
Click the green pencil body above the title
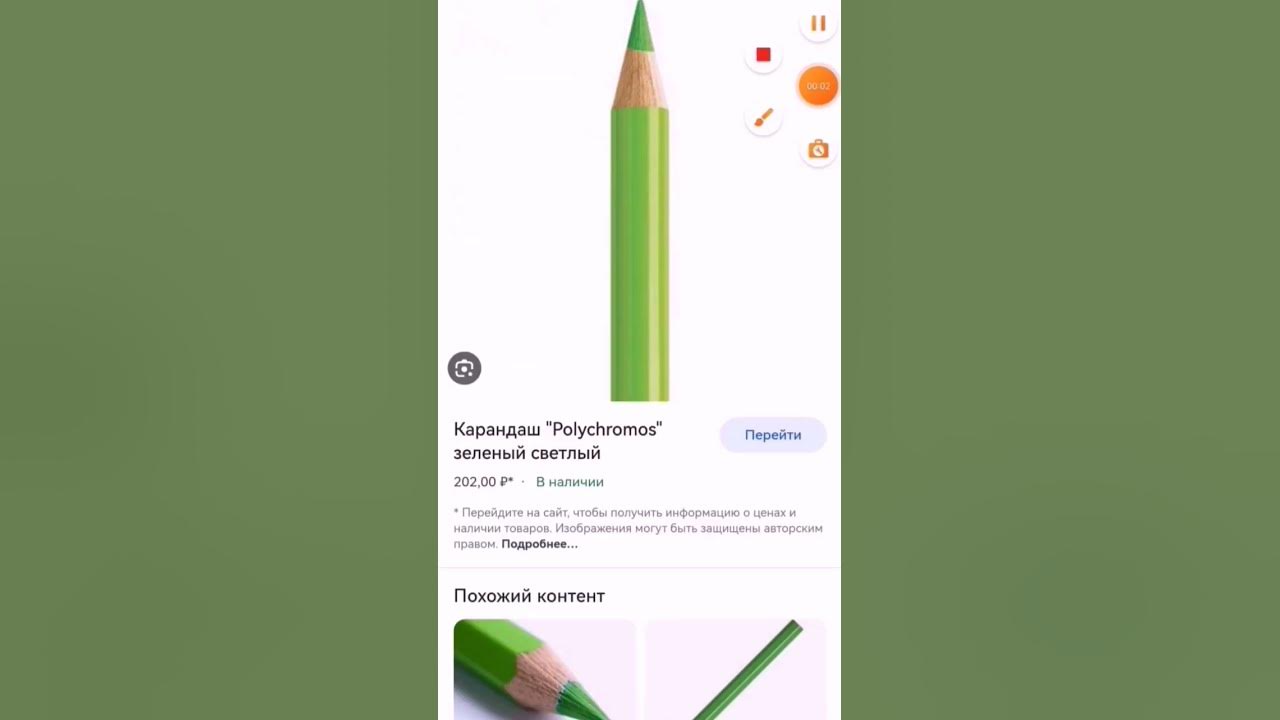click(x=640, y=255)
